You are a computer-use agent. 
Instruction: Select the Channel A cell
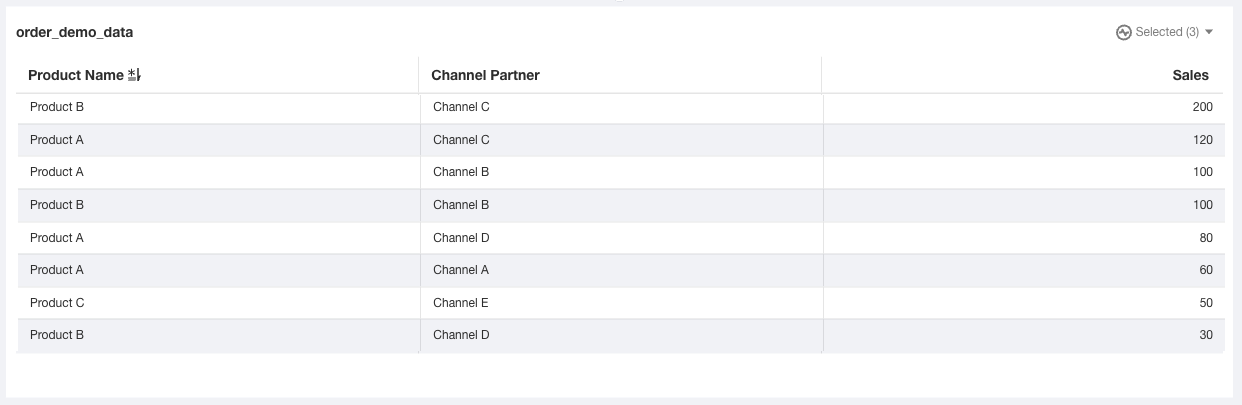[461, 270]
